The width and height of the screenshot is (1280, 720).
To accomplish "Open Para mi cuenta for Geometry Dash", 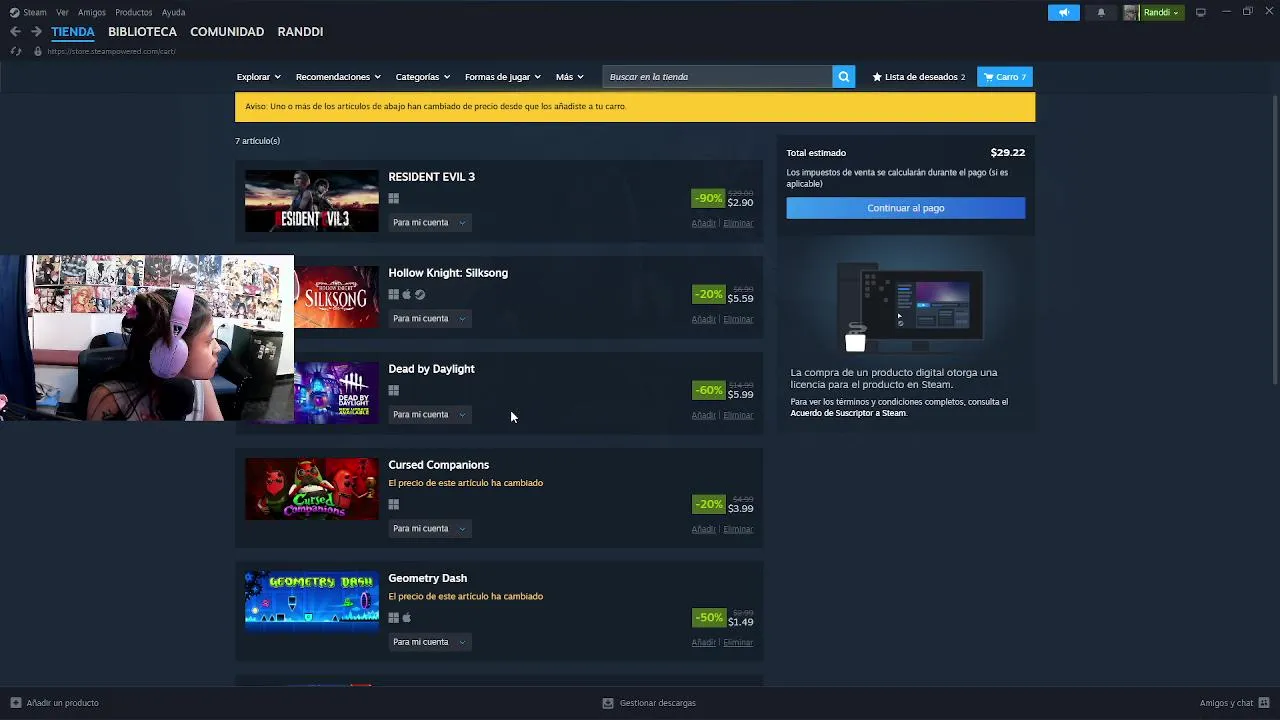I will [x=429, y=642].
